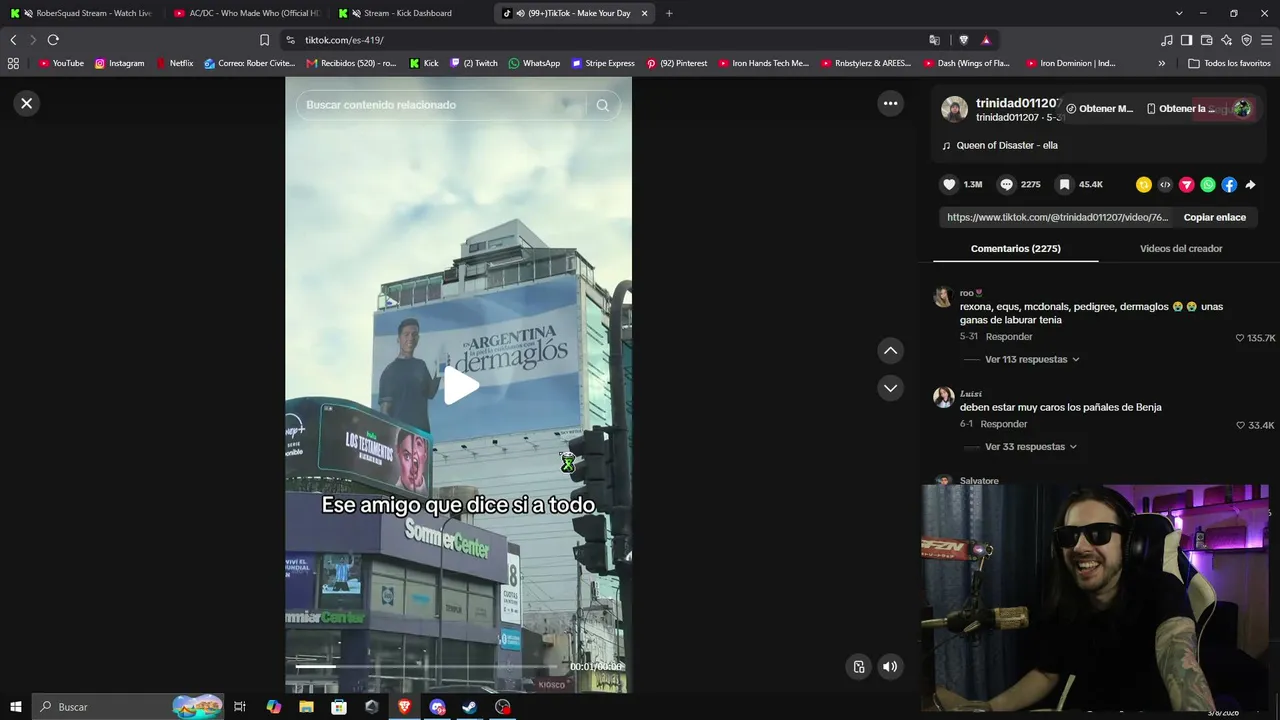Open the Brave Shields lion icon
This screenshot has width=1280, height=720.
pyautogui.click(x=963, y=40)
